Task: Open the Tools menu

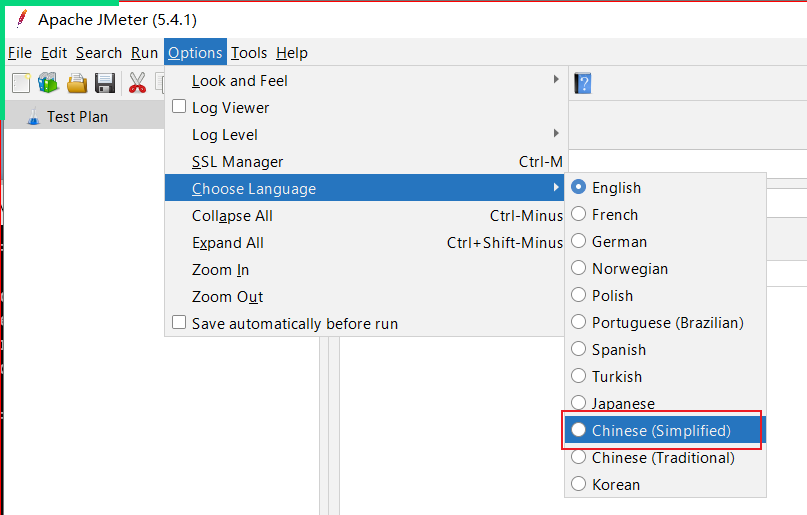Action: (x=249, y=53)
